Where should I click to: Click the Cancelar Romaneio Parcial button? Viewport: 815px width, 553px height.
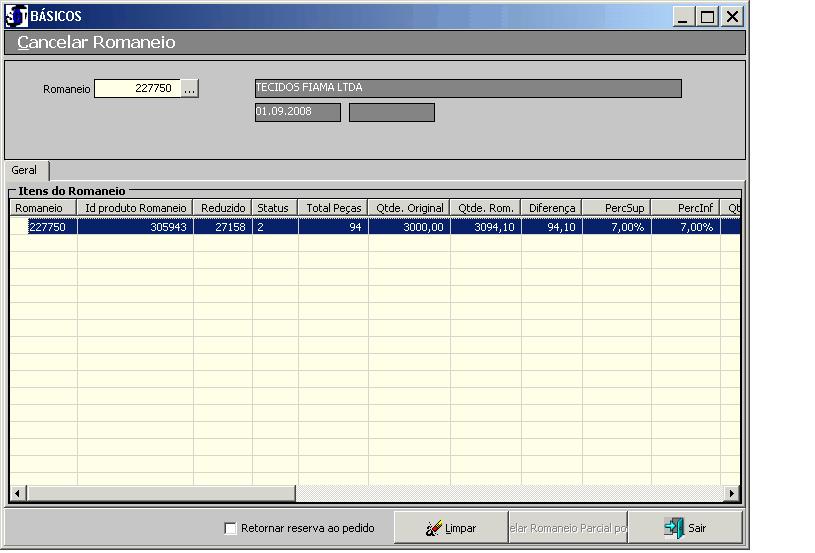567,528
